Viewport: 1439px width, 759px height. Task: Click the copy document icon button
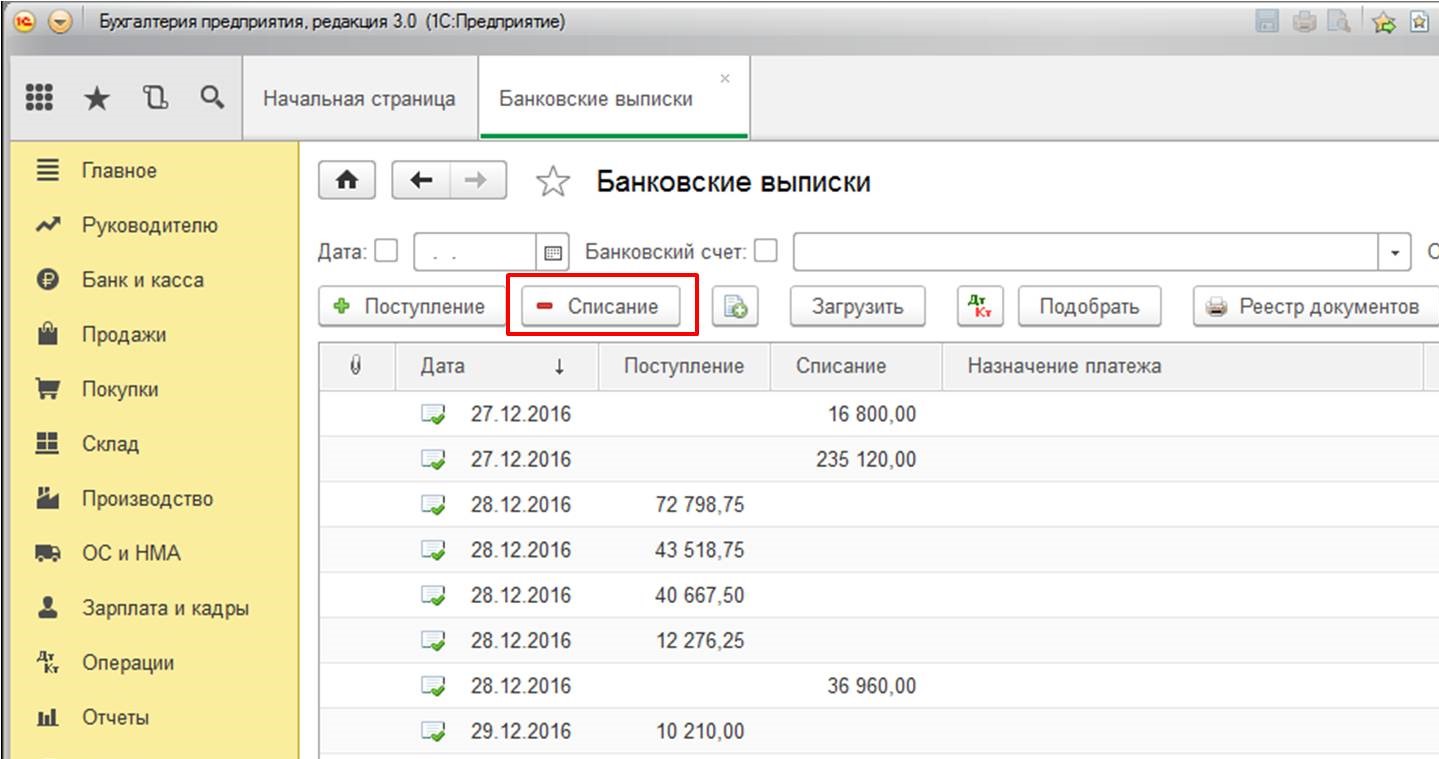(x=735, y=307)
